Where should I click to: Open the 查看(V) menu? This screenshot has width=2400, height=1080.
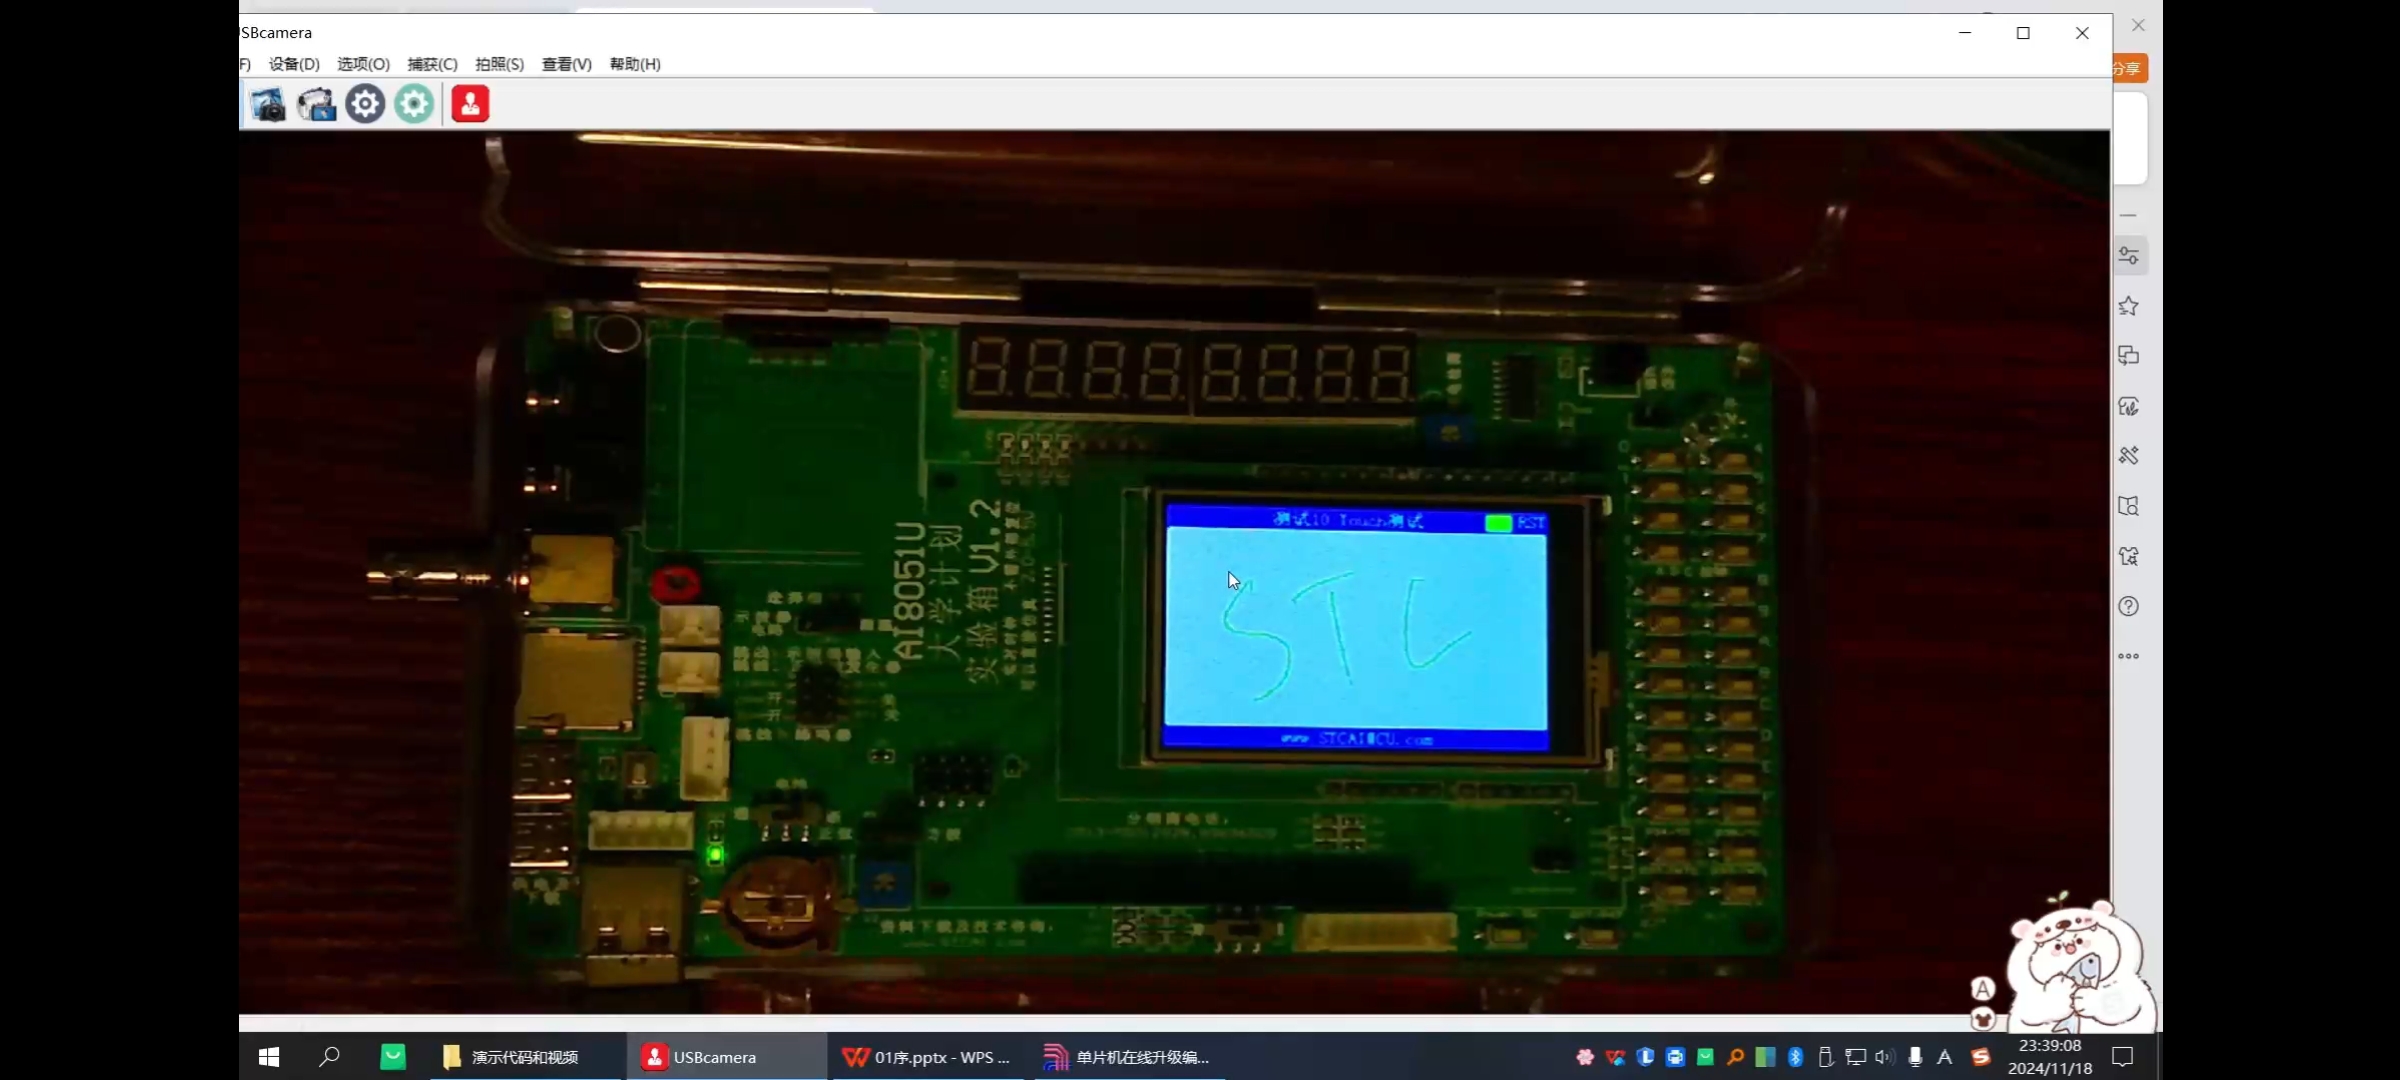pos(566,64)
